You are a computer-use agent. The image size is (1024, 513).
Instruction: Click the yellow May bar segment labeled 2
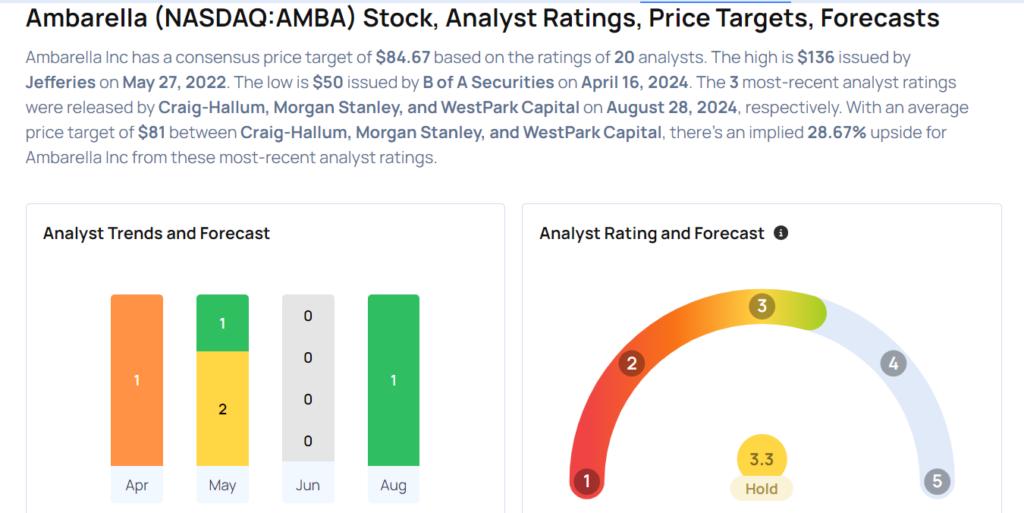coord(223,409)
